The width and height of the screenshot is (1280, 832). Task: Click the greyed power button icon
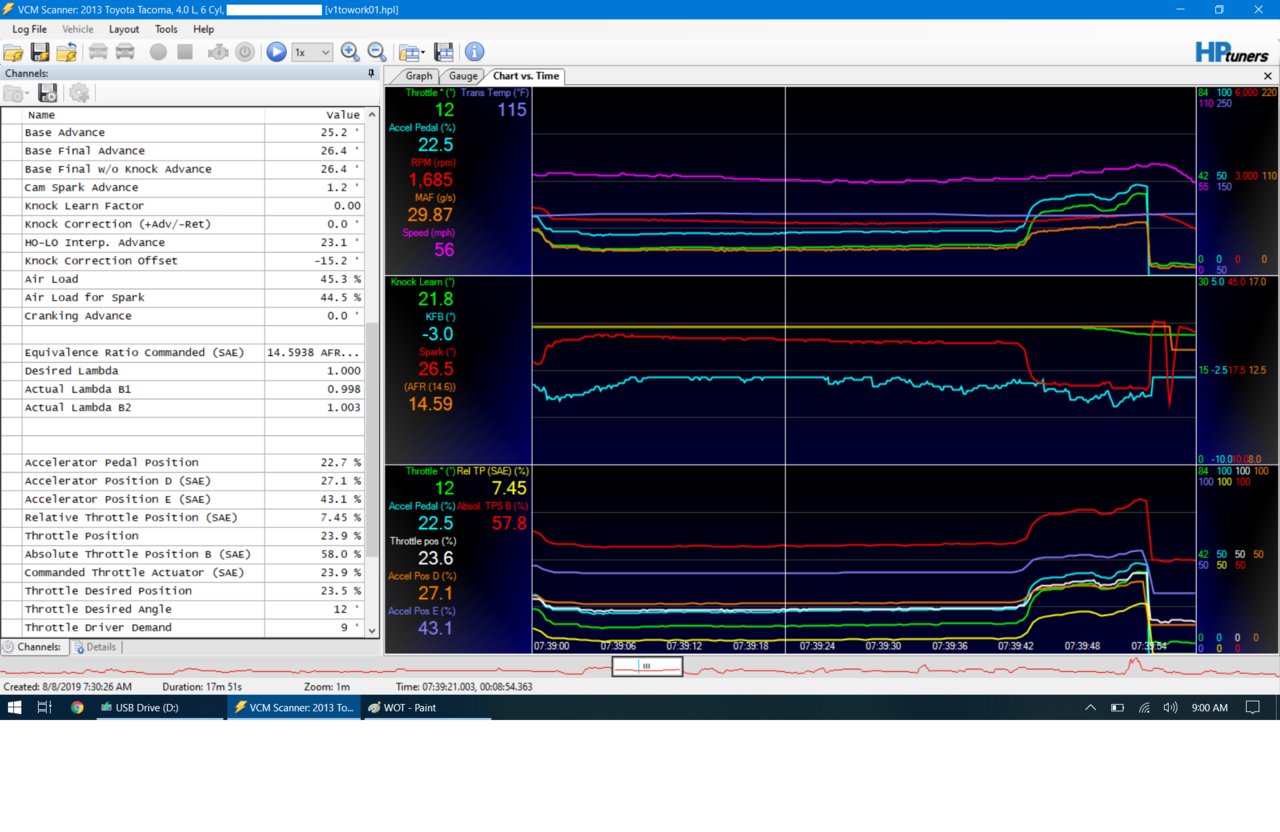245,52
